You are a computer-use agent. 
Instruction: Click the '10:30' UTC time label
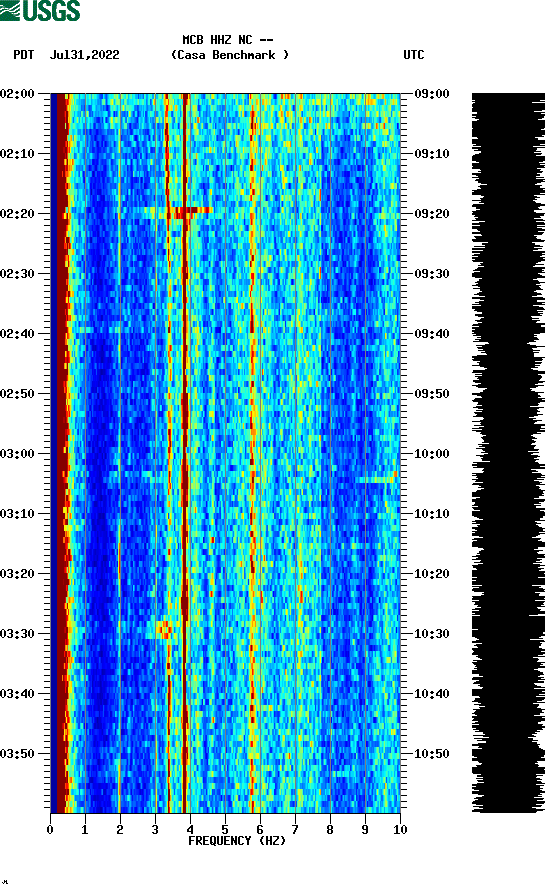pos(432,634)
